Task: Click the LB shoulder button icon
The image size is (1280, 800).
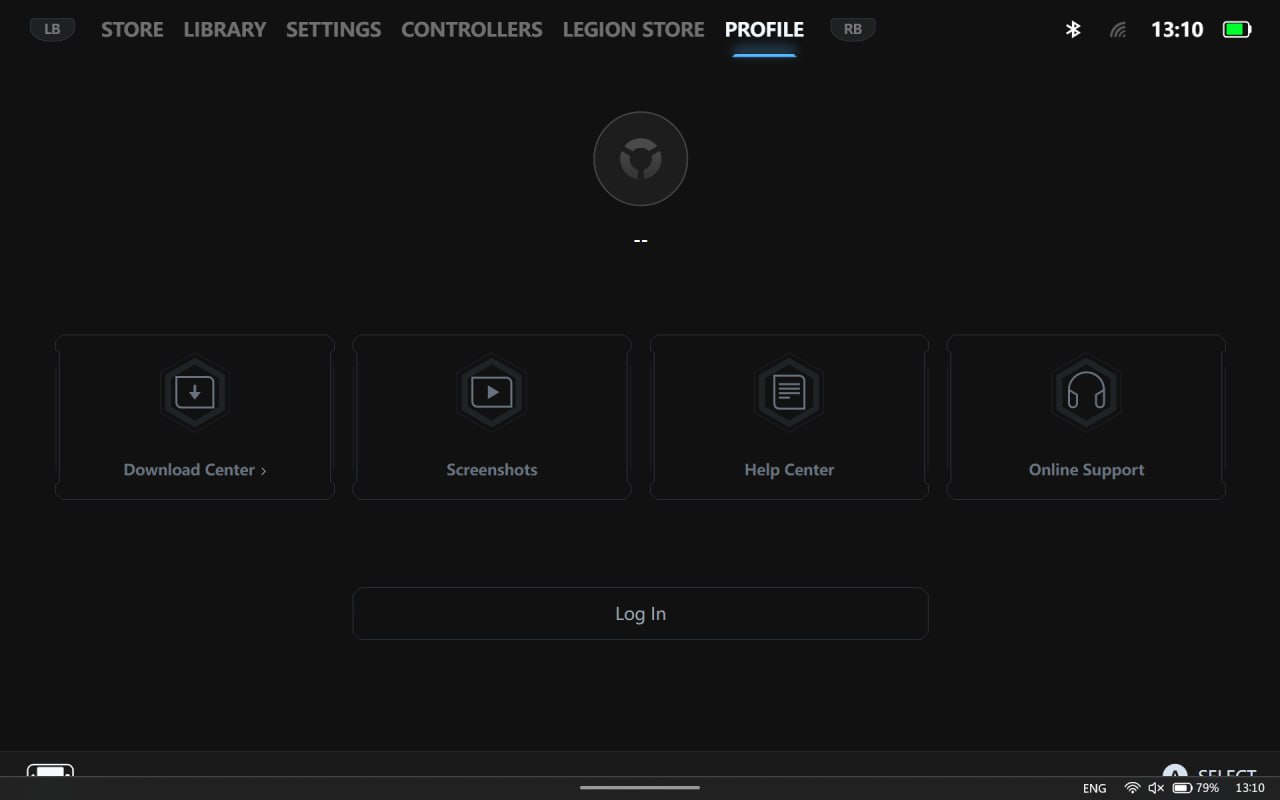Action: [x=52, y=29]
